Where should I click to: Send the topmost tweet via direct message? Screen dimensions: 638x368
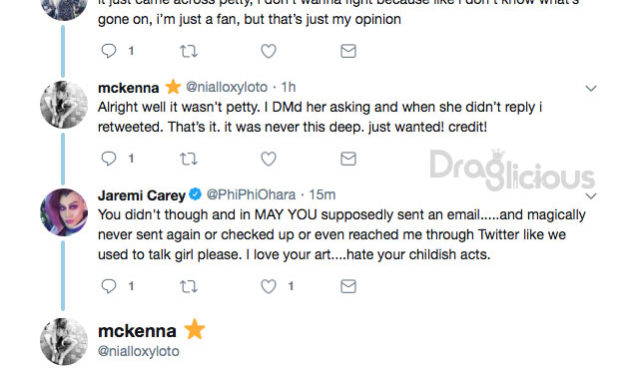coord(348,51)
